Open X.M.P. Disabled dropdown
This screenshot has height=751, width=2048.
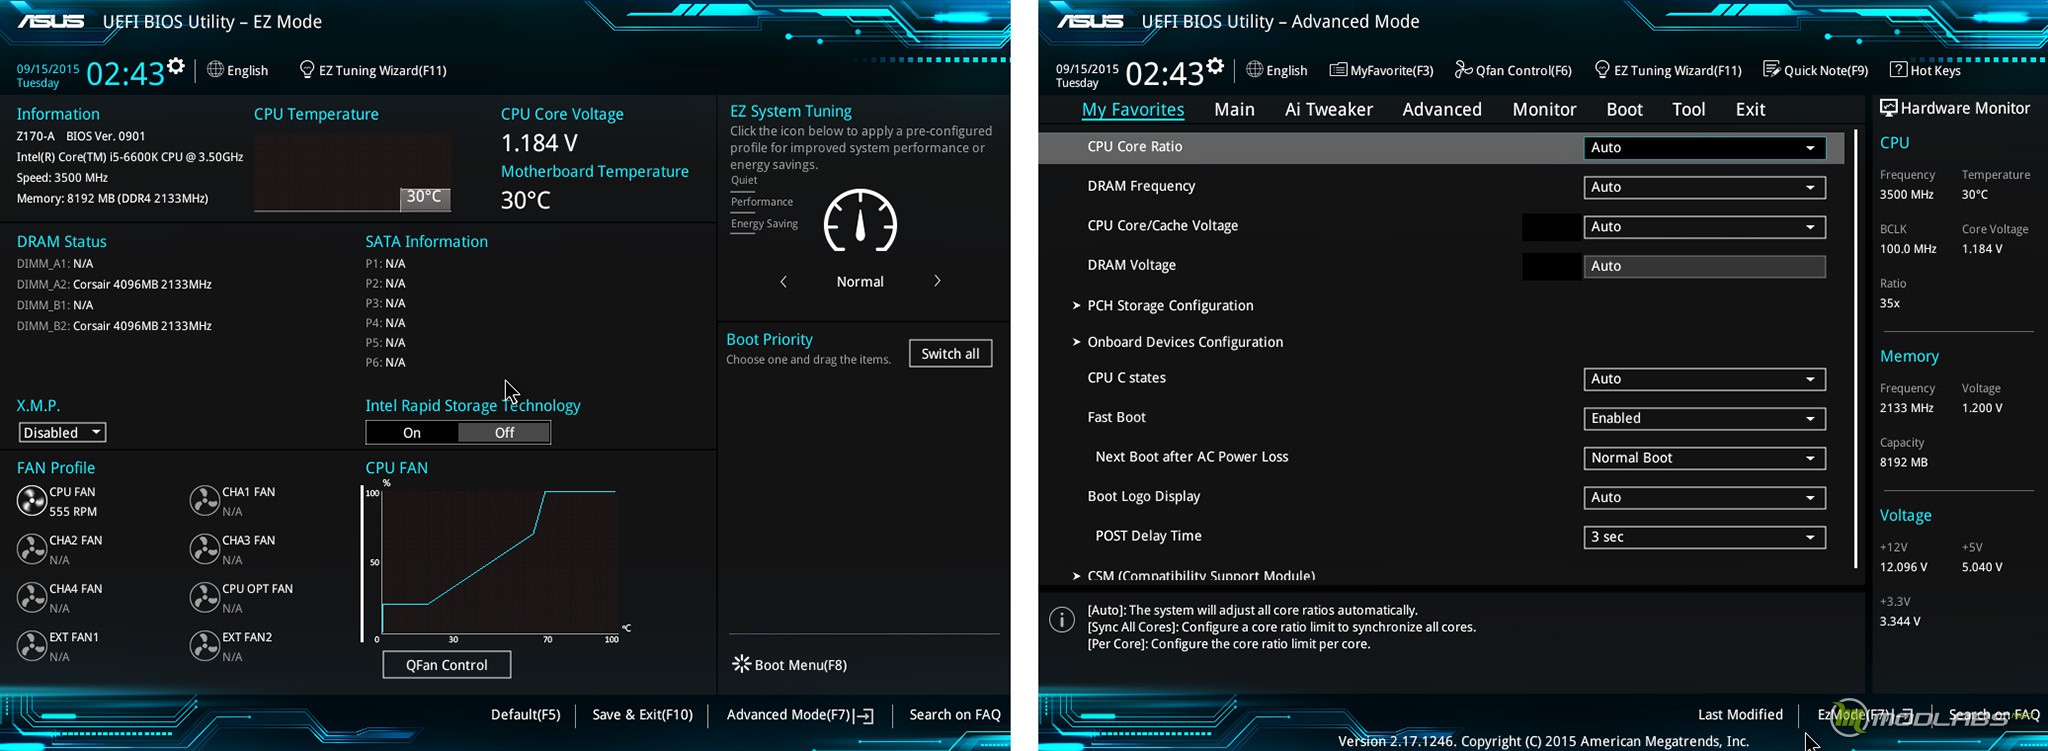point(62,432)
